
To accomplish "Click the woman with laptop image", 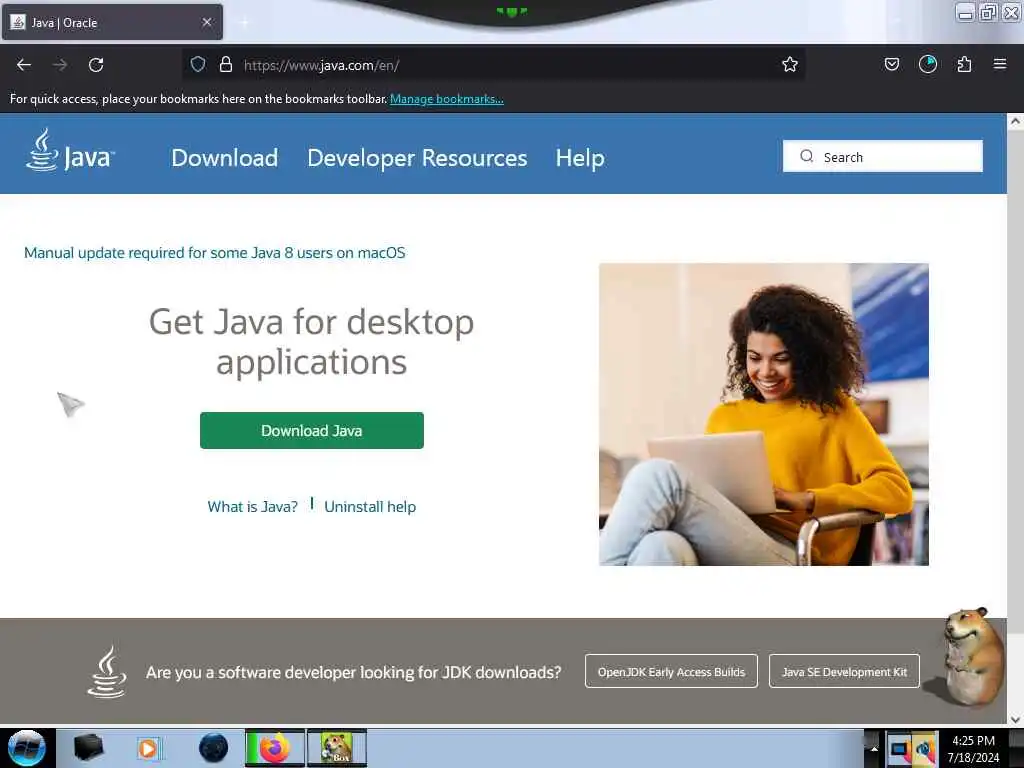I will pyautogui.click(x=763, y=414).
